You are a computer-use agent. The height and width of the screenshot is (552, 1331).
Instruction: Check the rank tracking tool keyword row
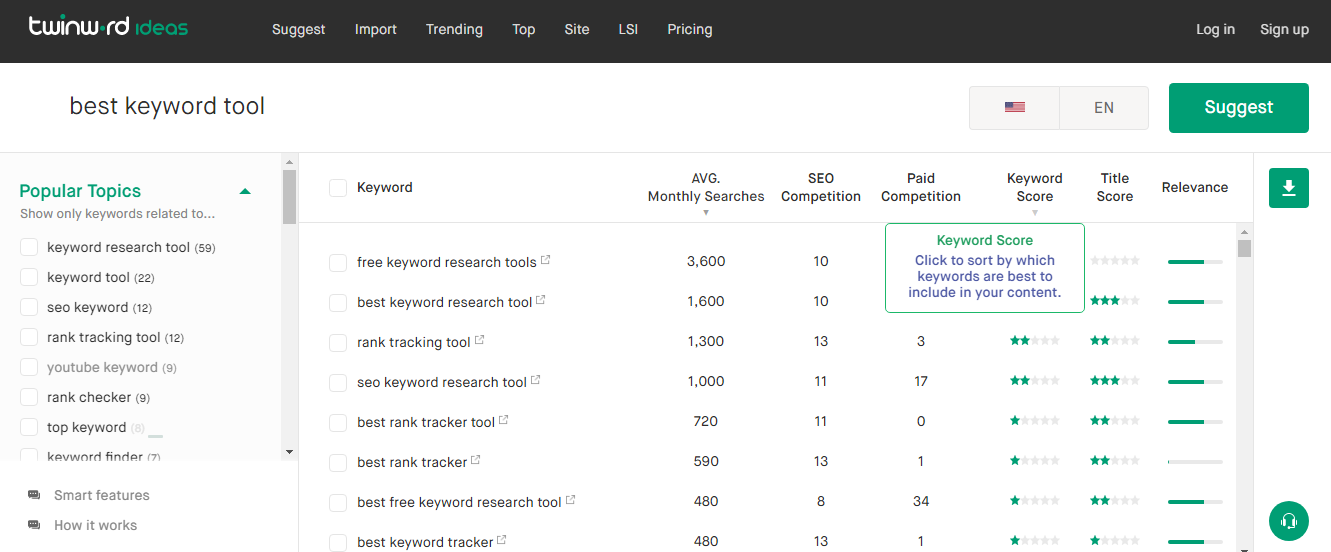[x=338, y=342]
